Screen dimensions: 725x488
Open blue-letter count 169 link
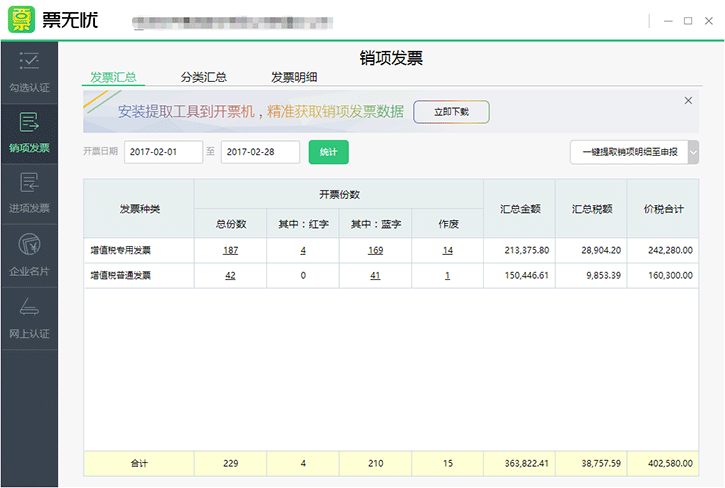[375, 250]
